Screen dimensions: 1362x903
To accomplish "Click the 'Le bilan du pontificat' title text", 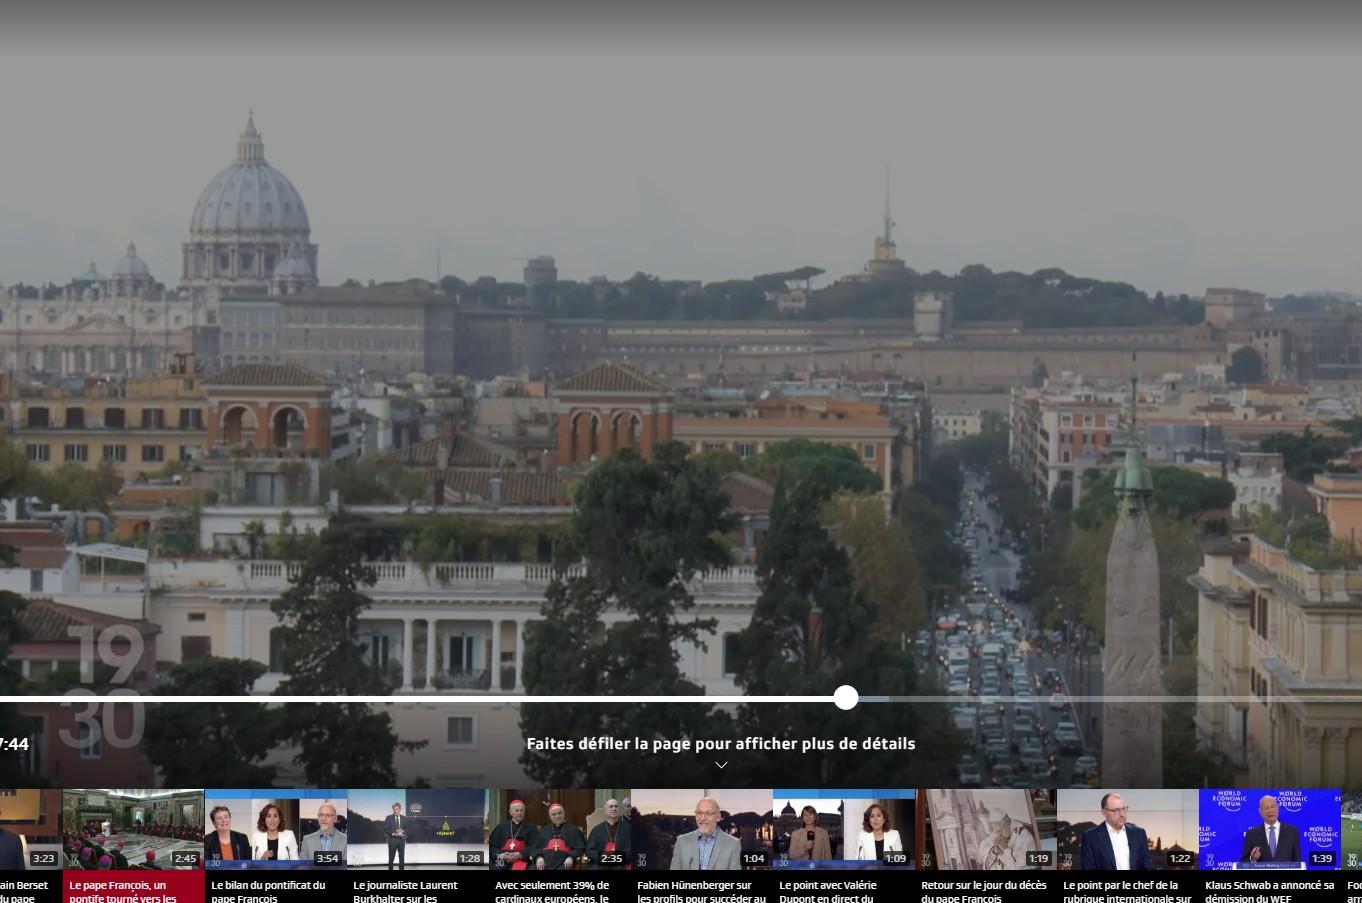I will click(x=268, y=891).
